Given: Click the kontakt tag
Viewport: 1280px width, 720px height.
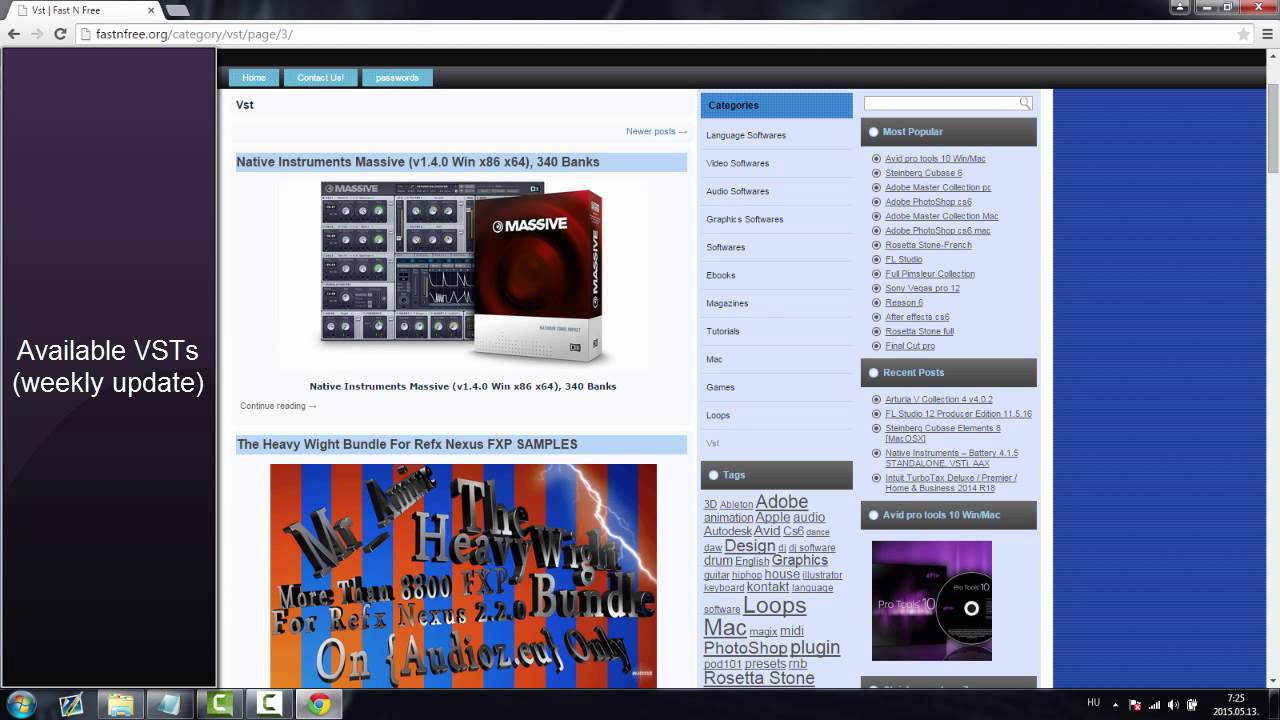Looking at the screenshot, I should [x=768, y=587].
